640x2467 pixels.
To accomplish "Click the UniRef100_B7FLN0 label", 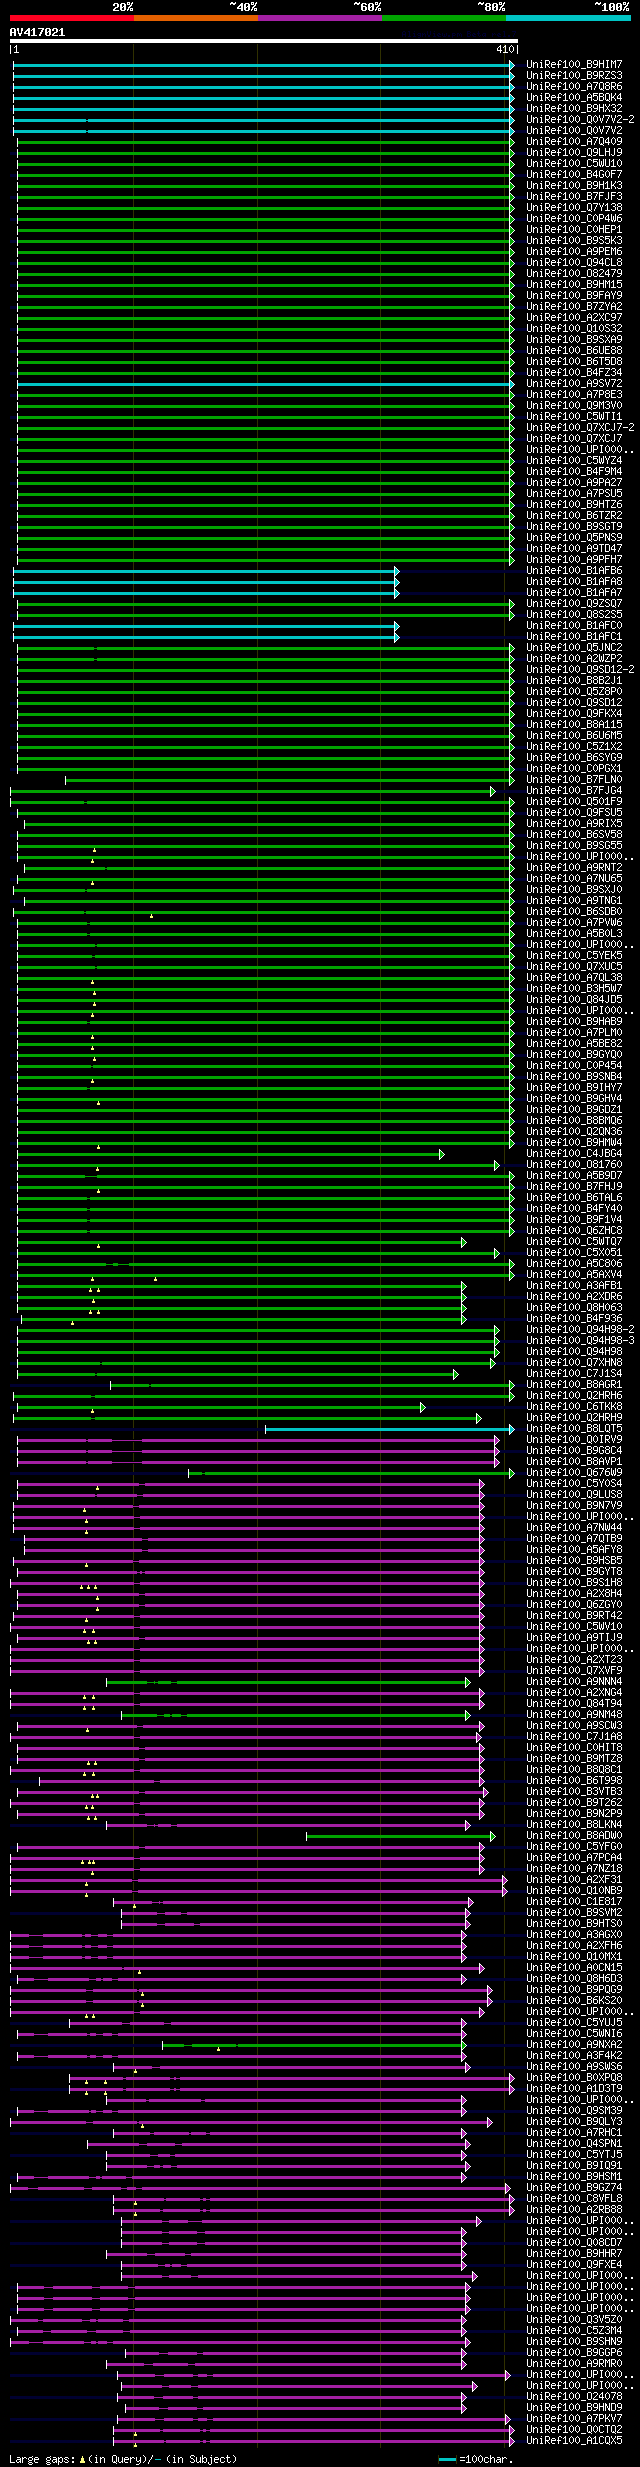I will coord(574,780).
